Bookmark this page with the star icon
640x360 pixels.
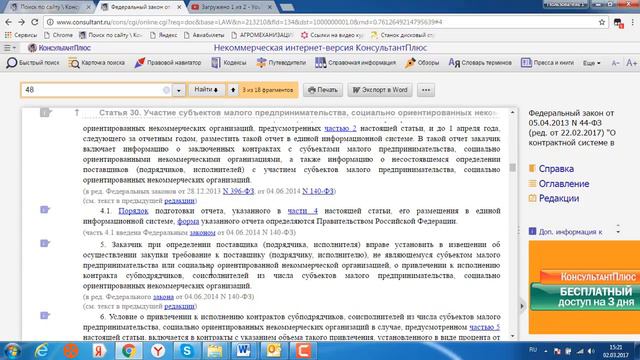pos(602,22)
